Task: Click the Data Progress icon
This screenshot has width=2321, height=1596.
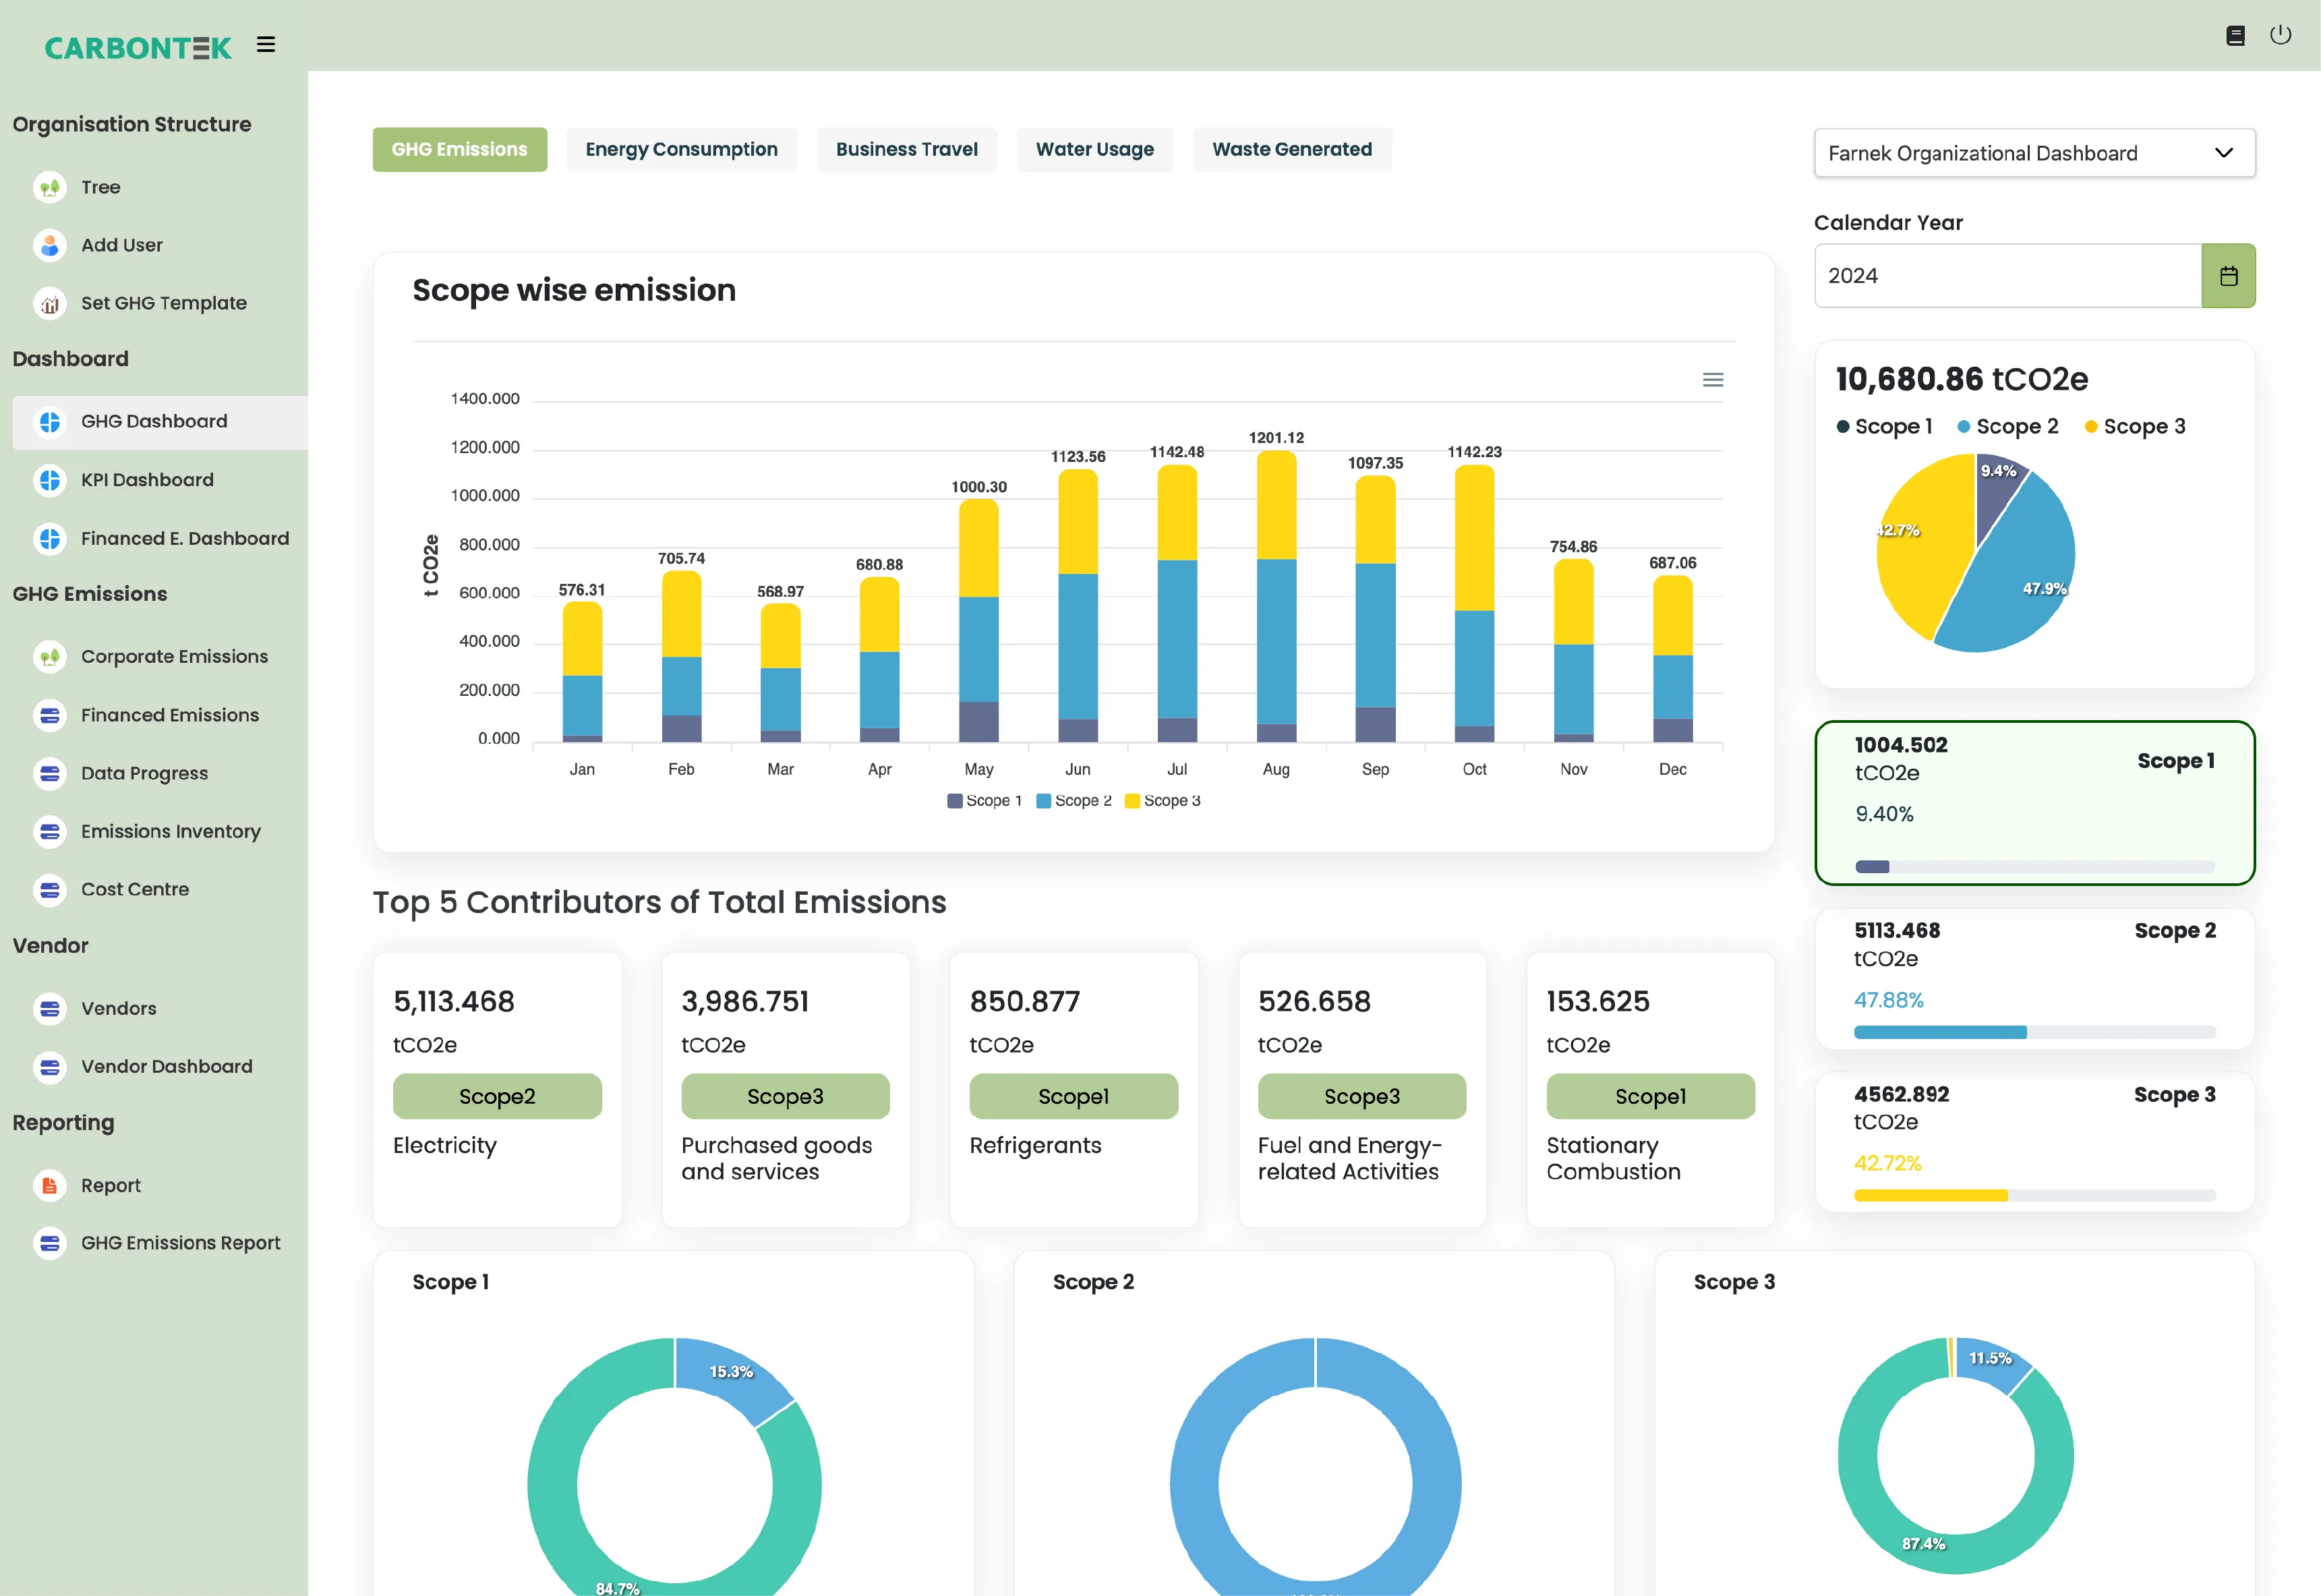Action: (x=50, y=773)
